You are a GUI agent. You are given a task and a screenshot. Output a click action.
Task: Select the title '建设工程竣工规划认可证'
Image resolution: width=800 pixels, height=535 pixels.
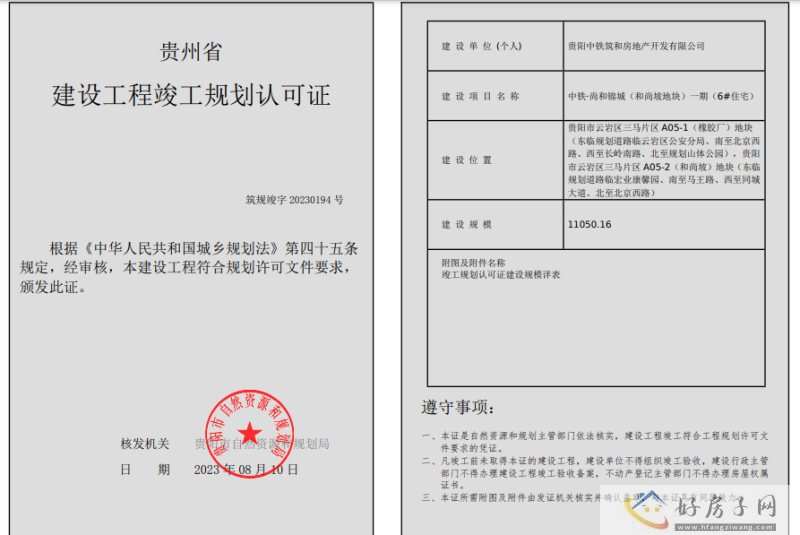click(191, 95)
